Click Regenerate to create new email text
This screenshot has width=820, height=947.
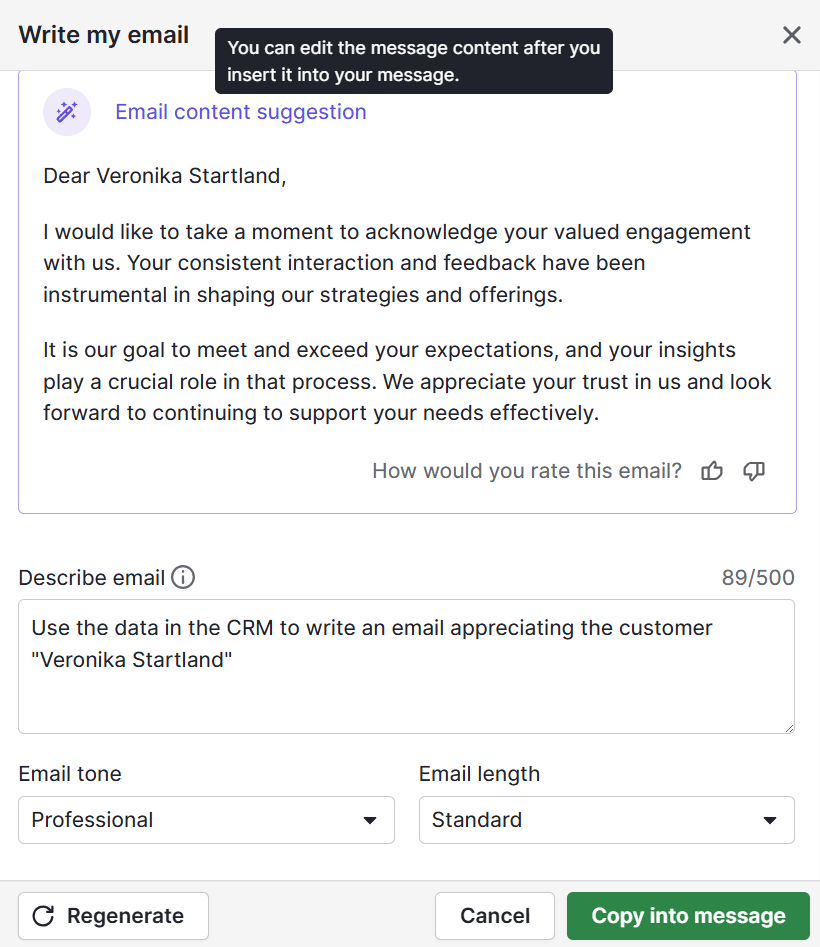[x=113, y=915]
